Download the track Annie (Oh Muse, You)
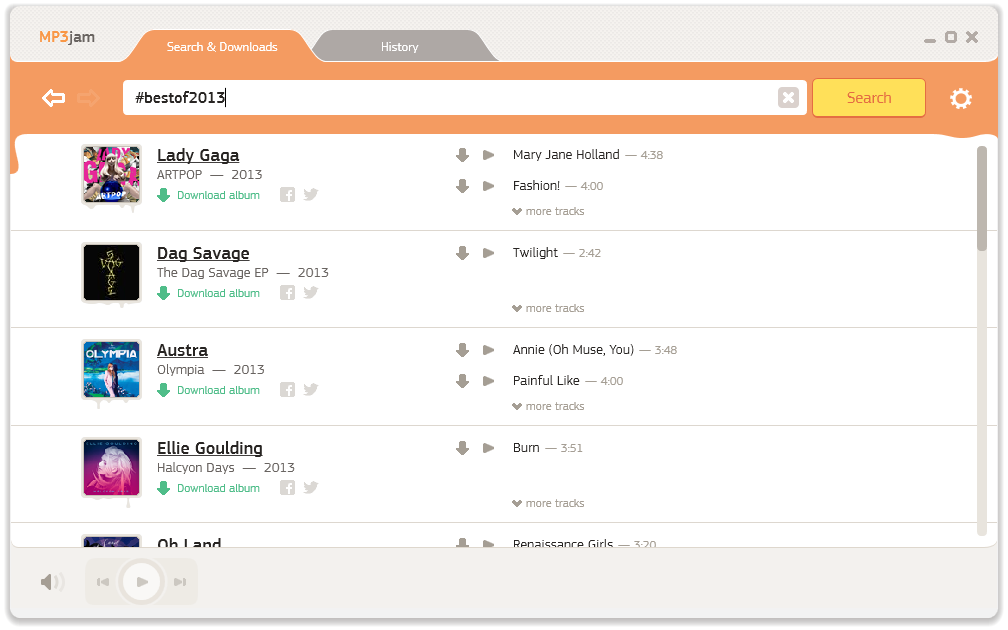Image resolution: width=1008 pixels, height=630 pixels. (x=462, y=350)
